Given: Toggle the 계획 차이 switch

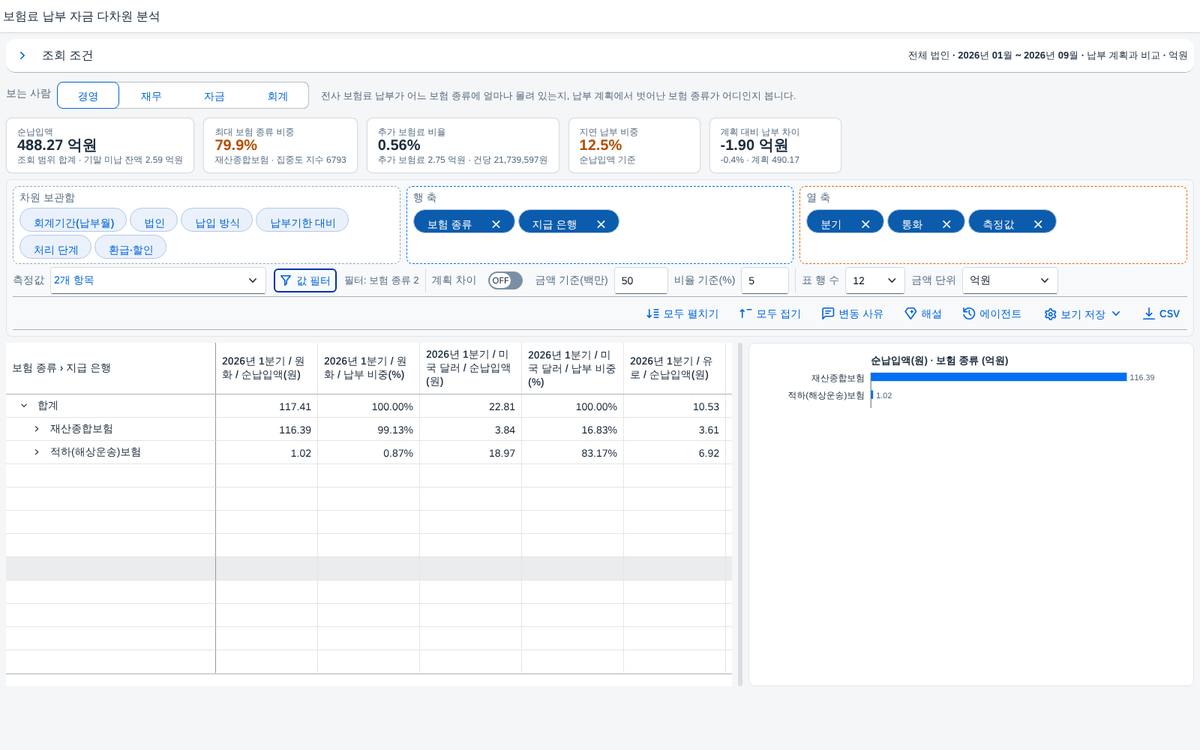Looking at the screenshot, I should pyautogui.click(x=505, y=281).
